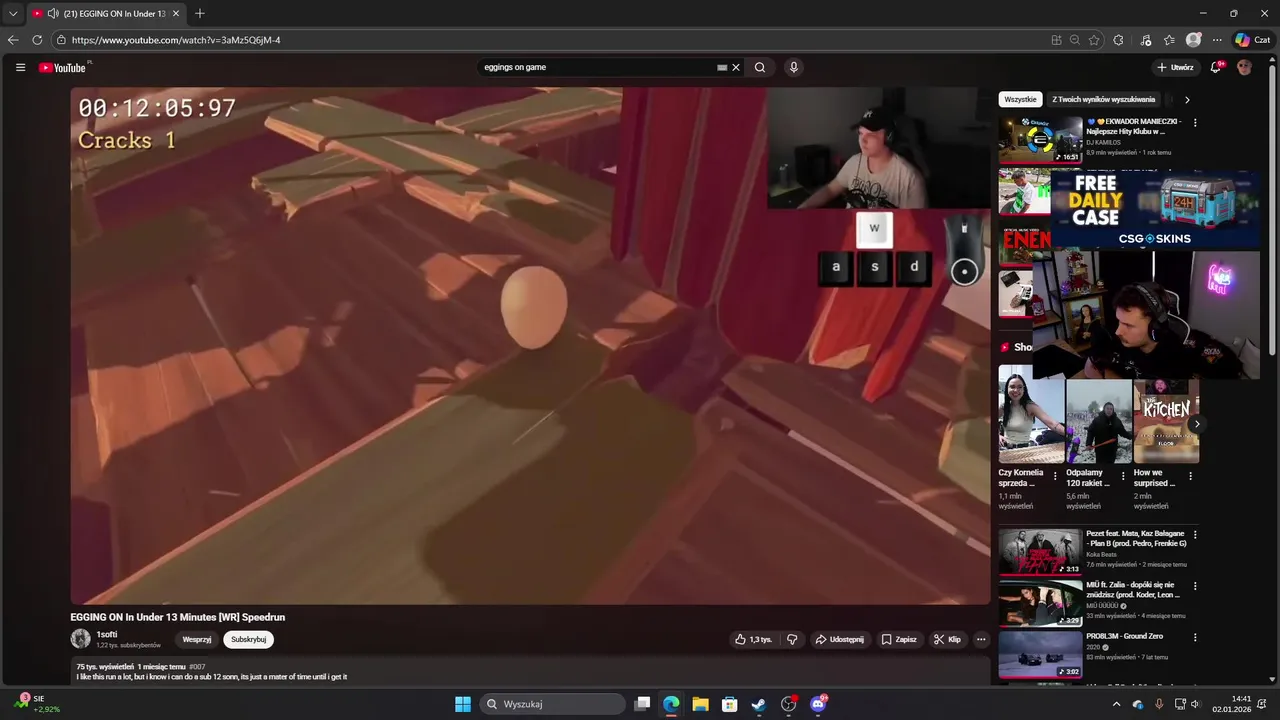The image size is (1280, 720).
Task: Open options for Odpalamy 120 rakiet short
Action: [1122, 476]
